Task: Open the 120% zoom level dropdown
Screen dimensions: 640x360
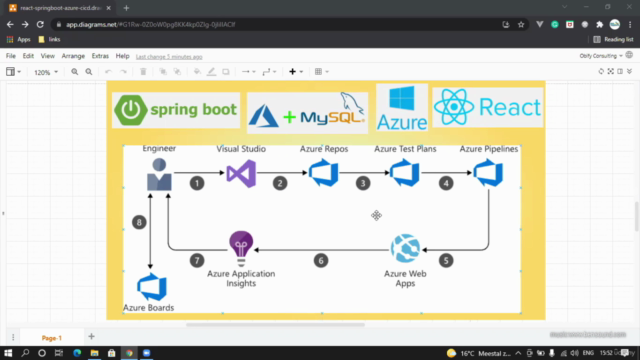Action: 46,72
